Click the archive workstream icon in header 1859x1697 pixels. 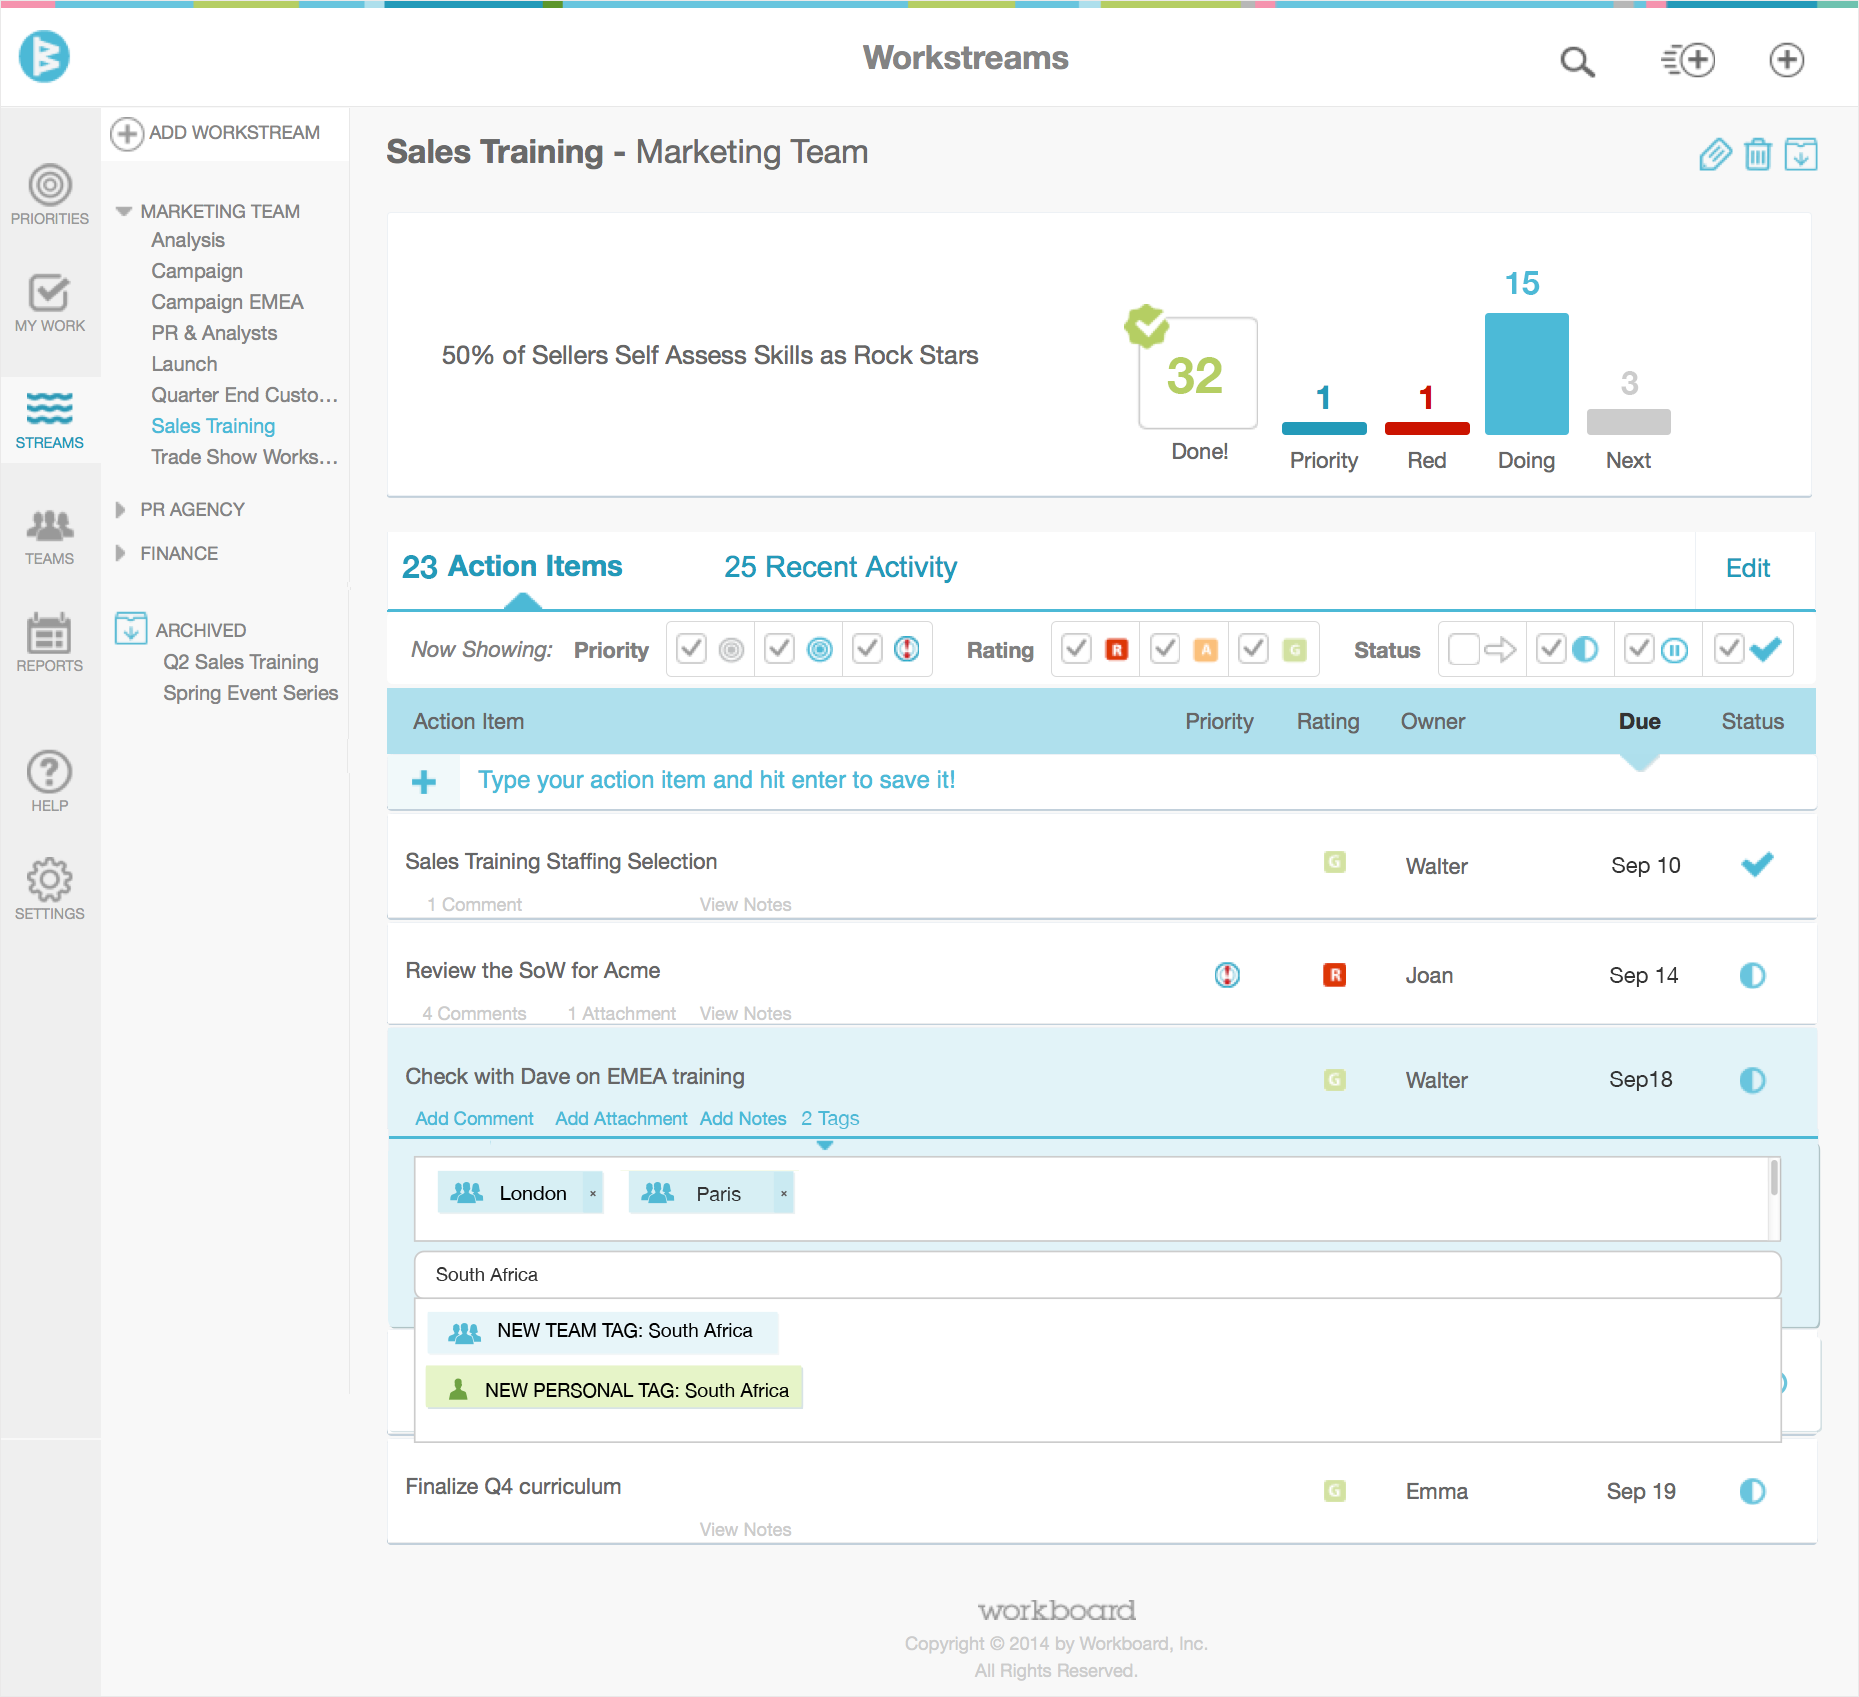1800,155
